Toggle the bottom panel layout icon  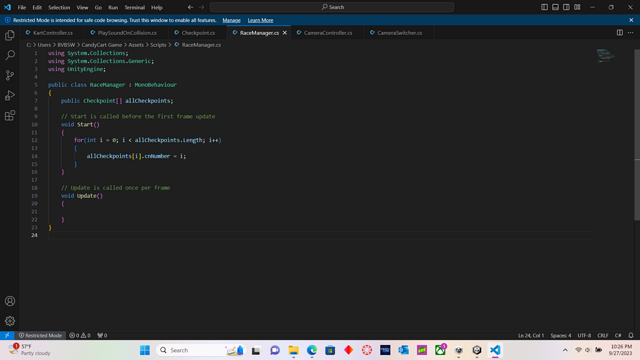click(556, 7)
